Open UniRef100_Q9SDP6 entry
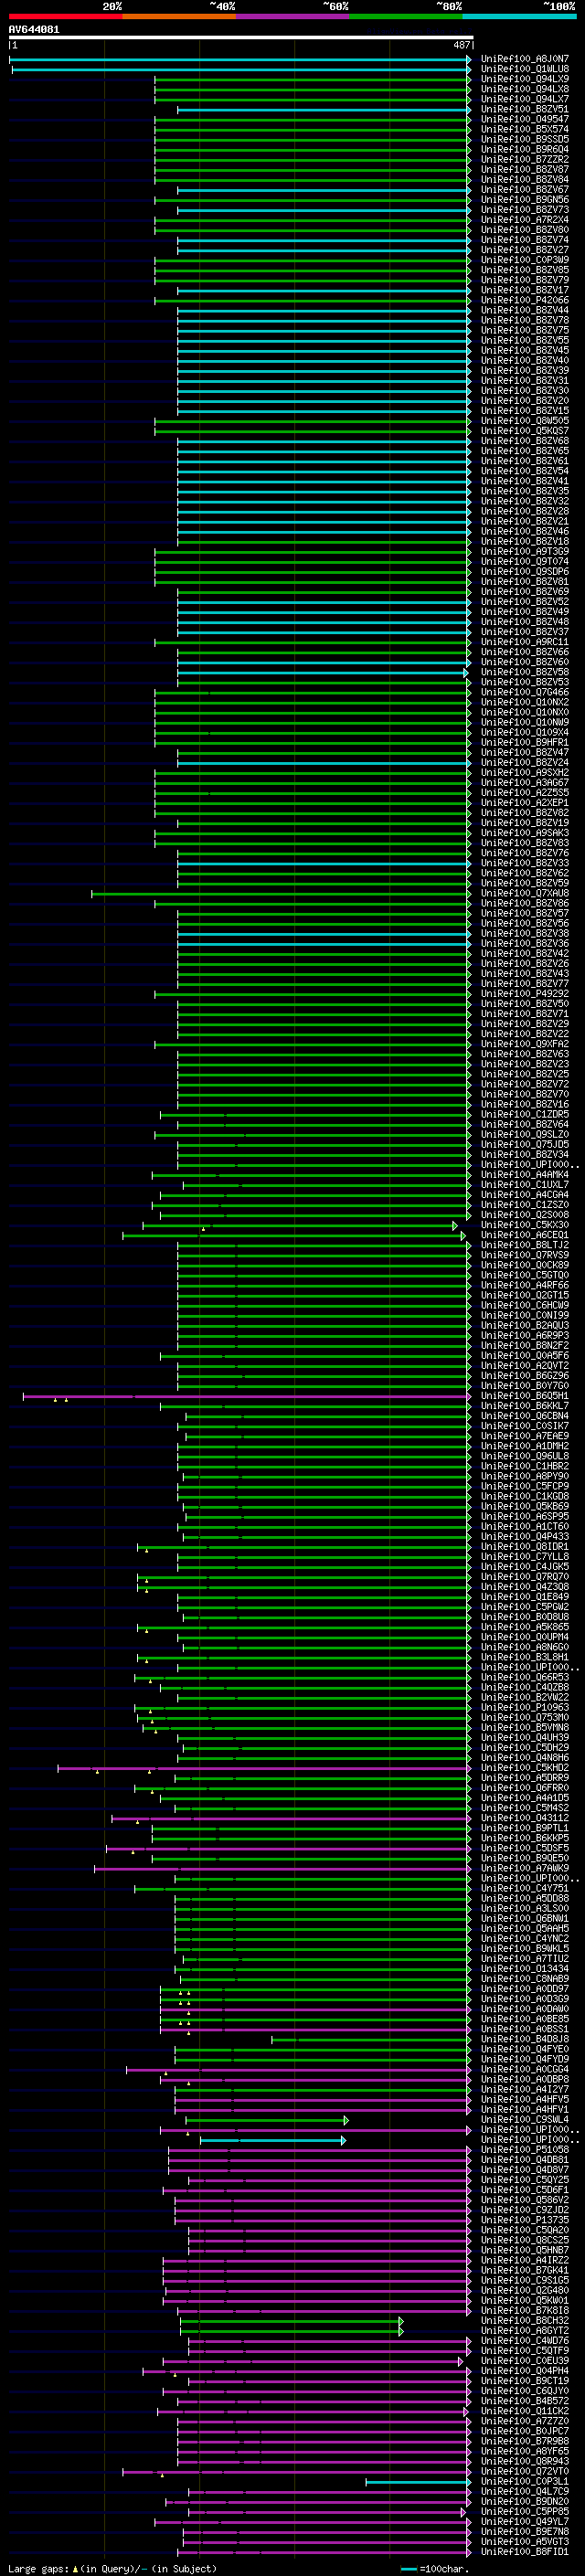 click(x=524, y=572)
